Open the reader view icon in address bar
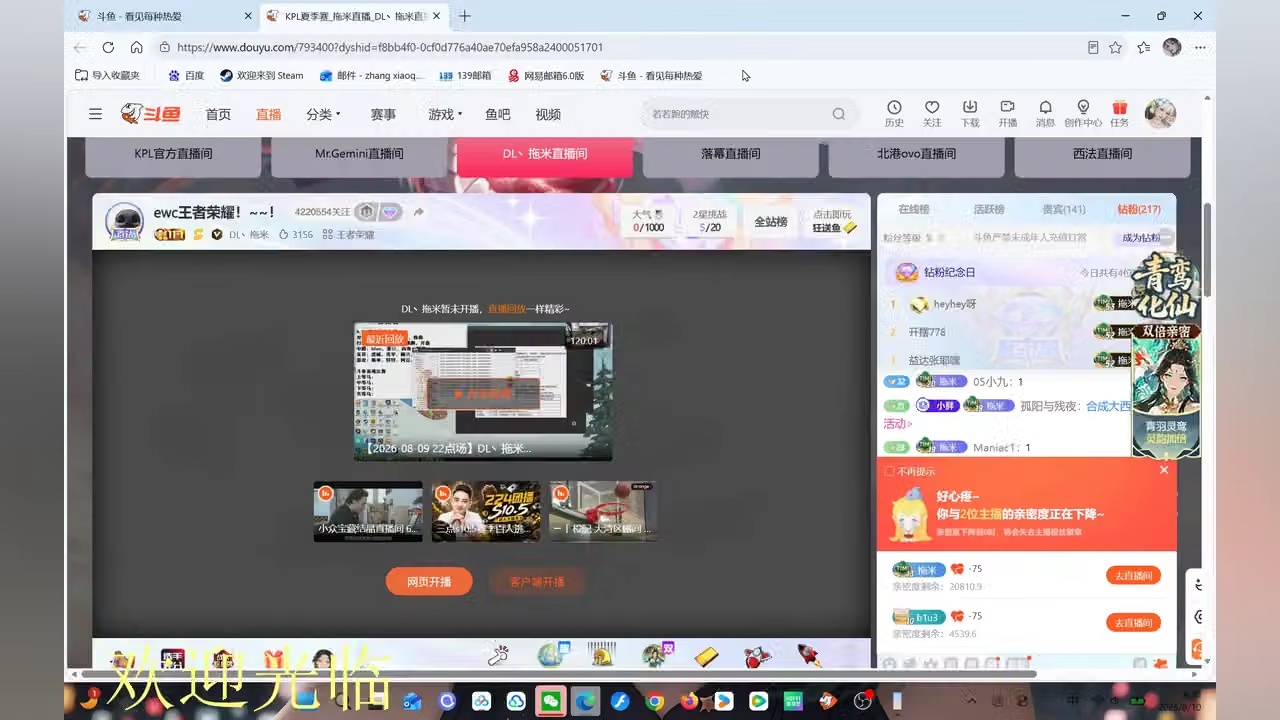This screenshot has width=1280, height=720. click(x=1093, y=47)
